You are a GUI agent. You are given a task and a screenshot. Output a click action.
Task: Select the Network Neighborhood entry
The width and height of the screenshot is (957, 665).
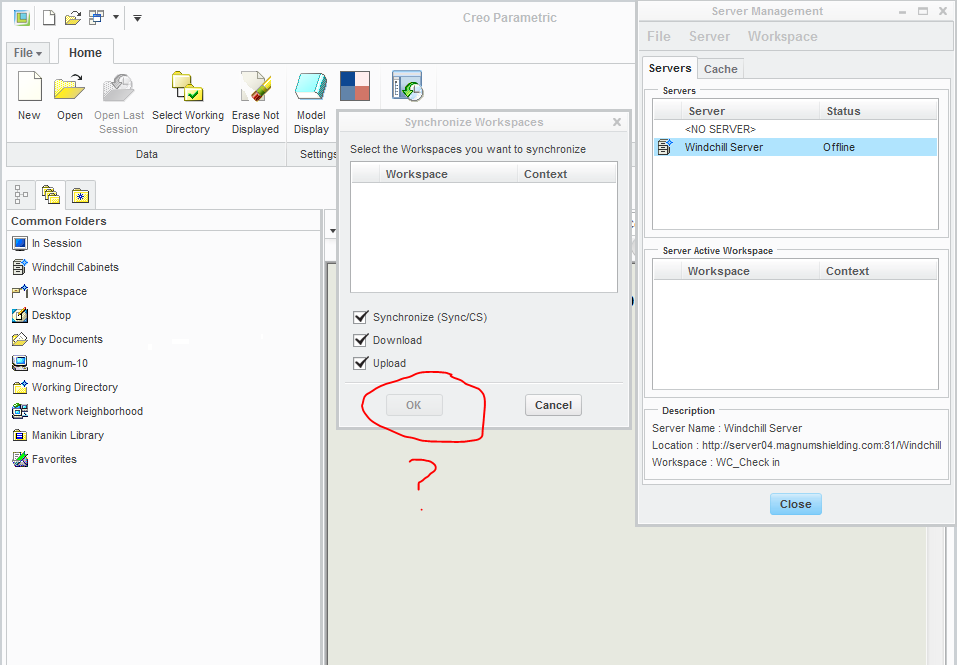(x=78, y=411)
